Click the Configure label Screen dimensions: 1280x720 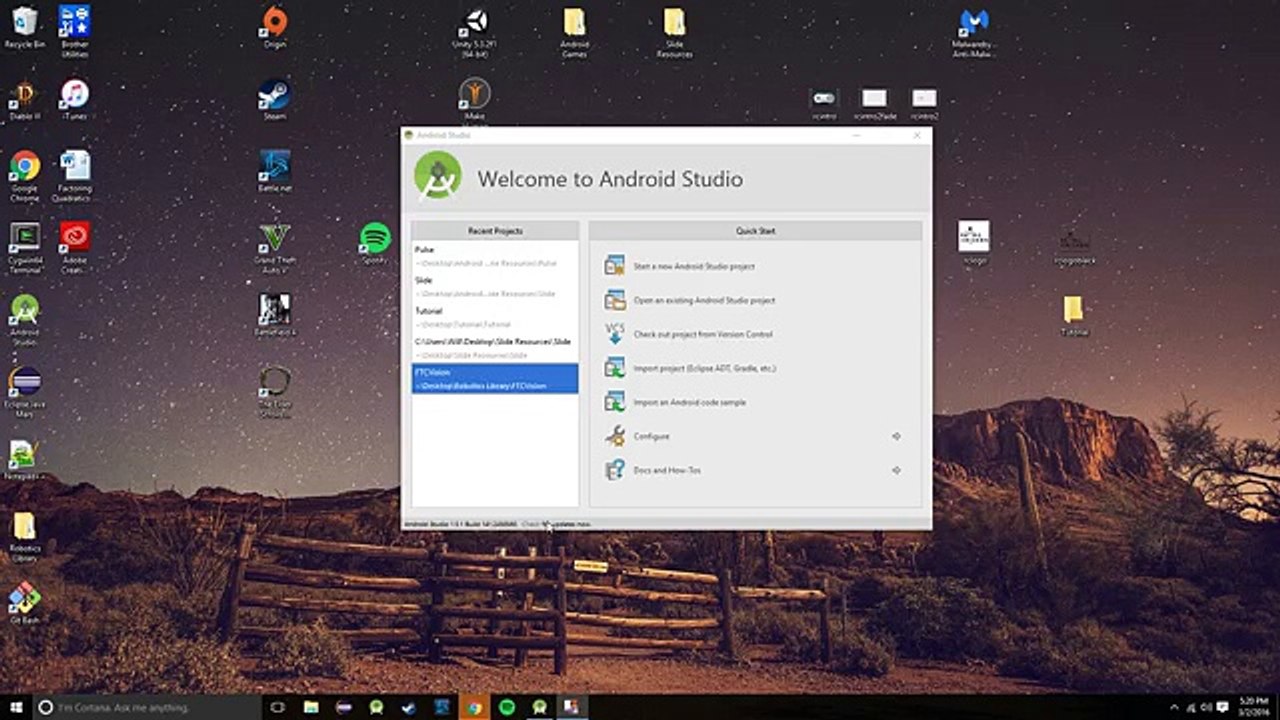tap(651, 437)
